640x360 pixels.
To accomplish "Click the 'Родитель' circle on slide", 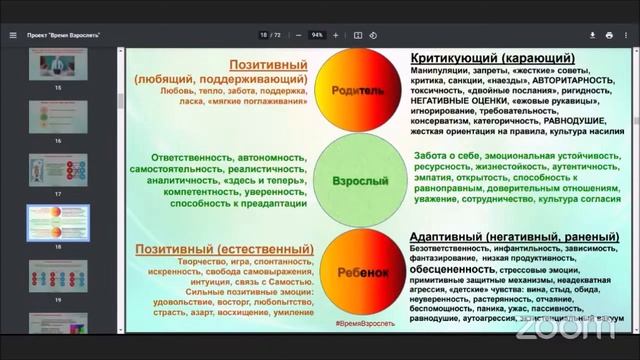I will coord(358,90).
